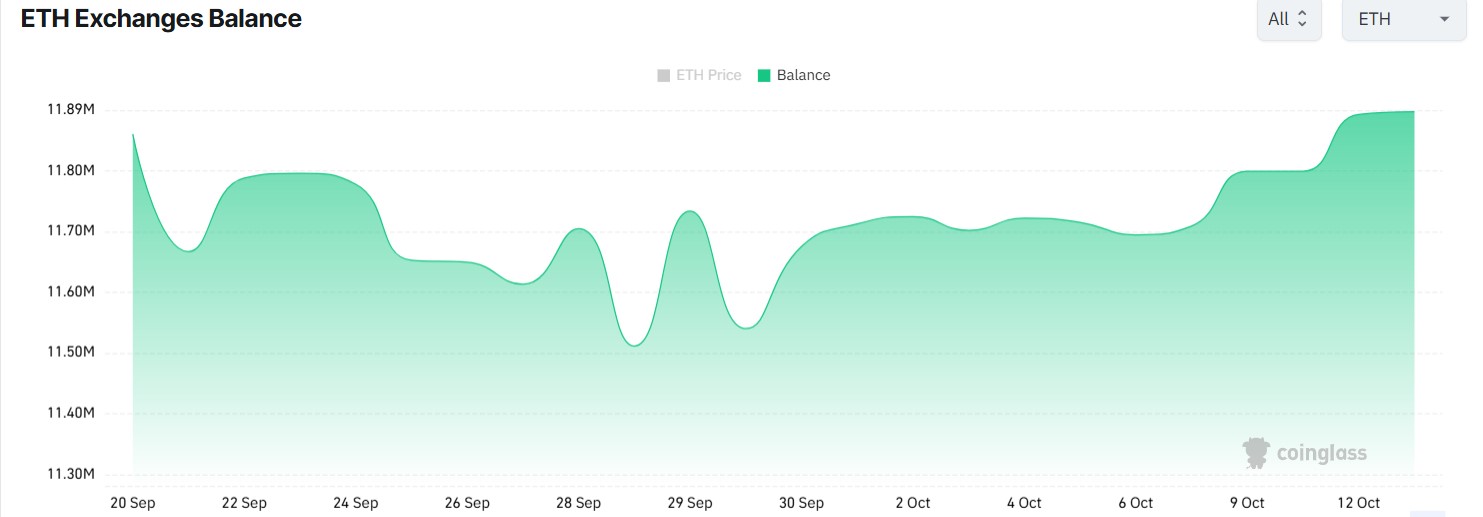Click the 22 Sep x-axis label
The width and height of the screenshot is (1483, 517).
(244, 503)
